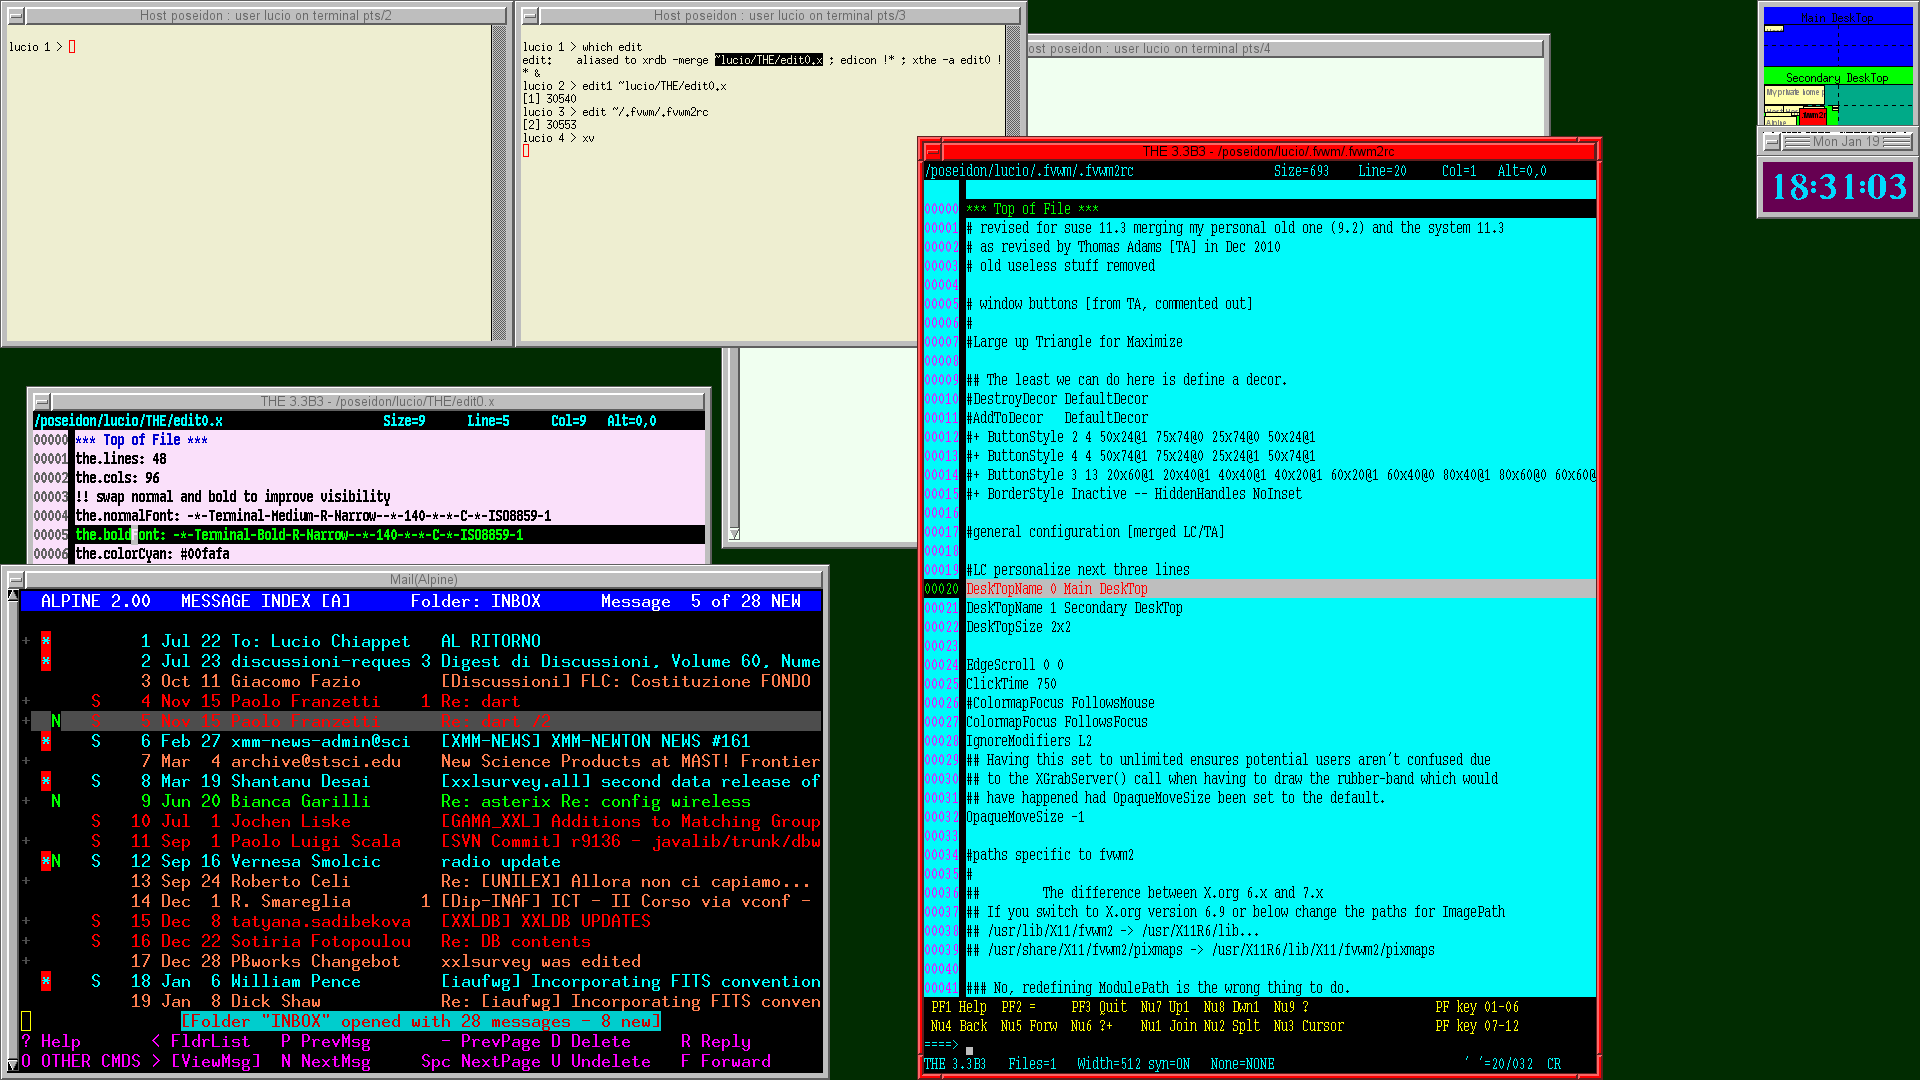Click 'the.boldFont' line in edit0.x window

[390, 535]
